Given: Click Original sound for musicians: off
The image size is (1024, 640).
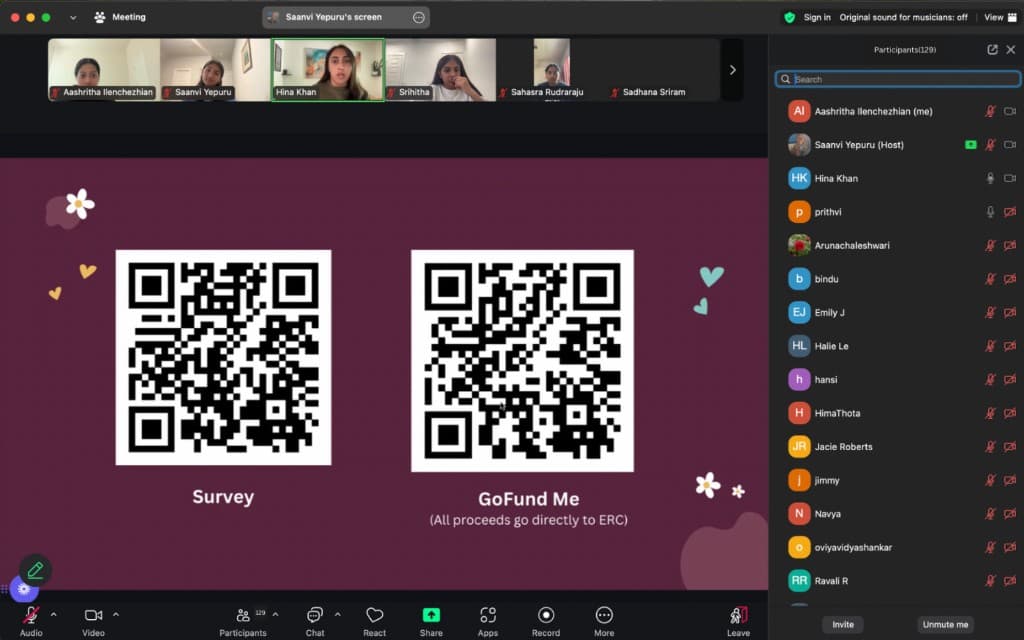Looking at the screenshot, I should point(903,18).
